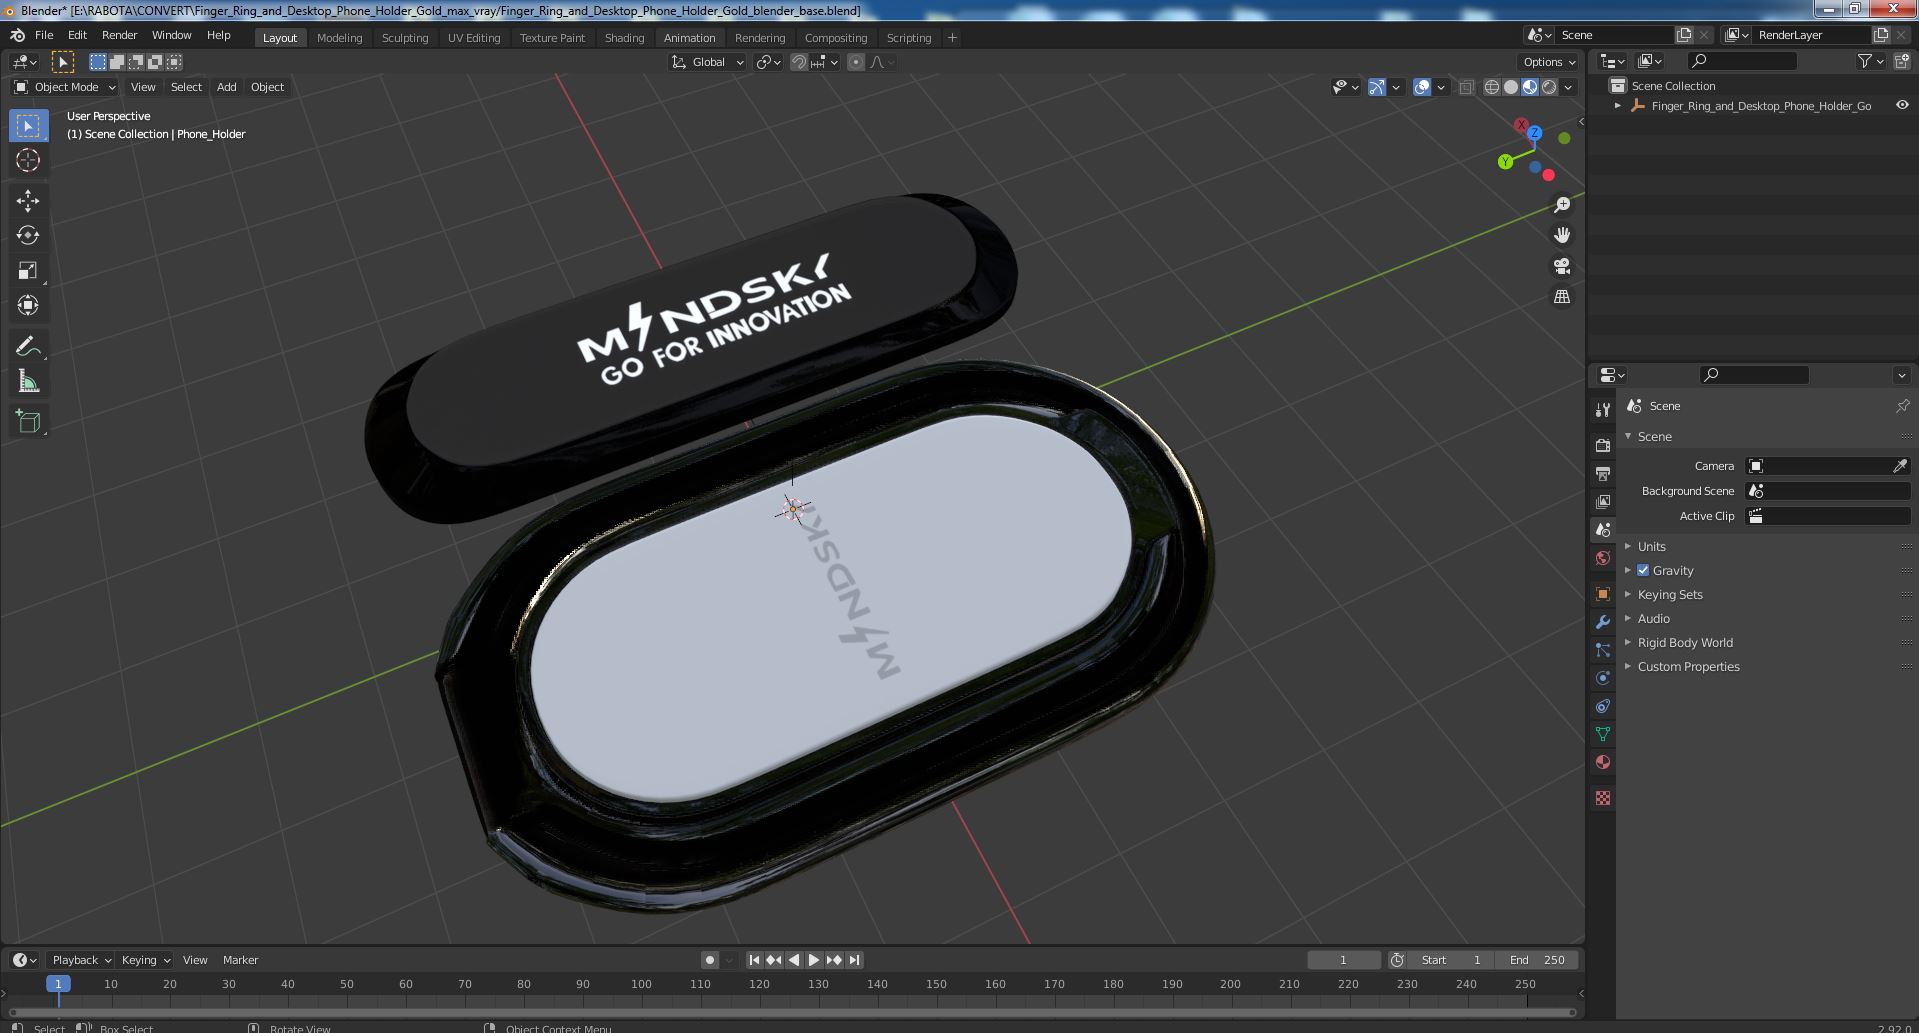Open Modifier properties wrench tab
This screenshot has width=1919, height=1033.
[x=1603, y=622]
